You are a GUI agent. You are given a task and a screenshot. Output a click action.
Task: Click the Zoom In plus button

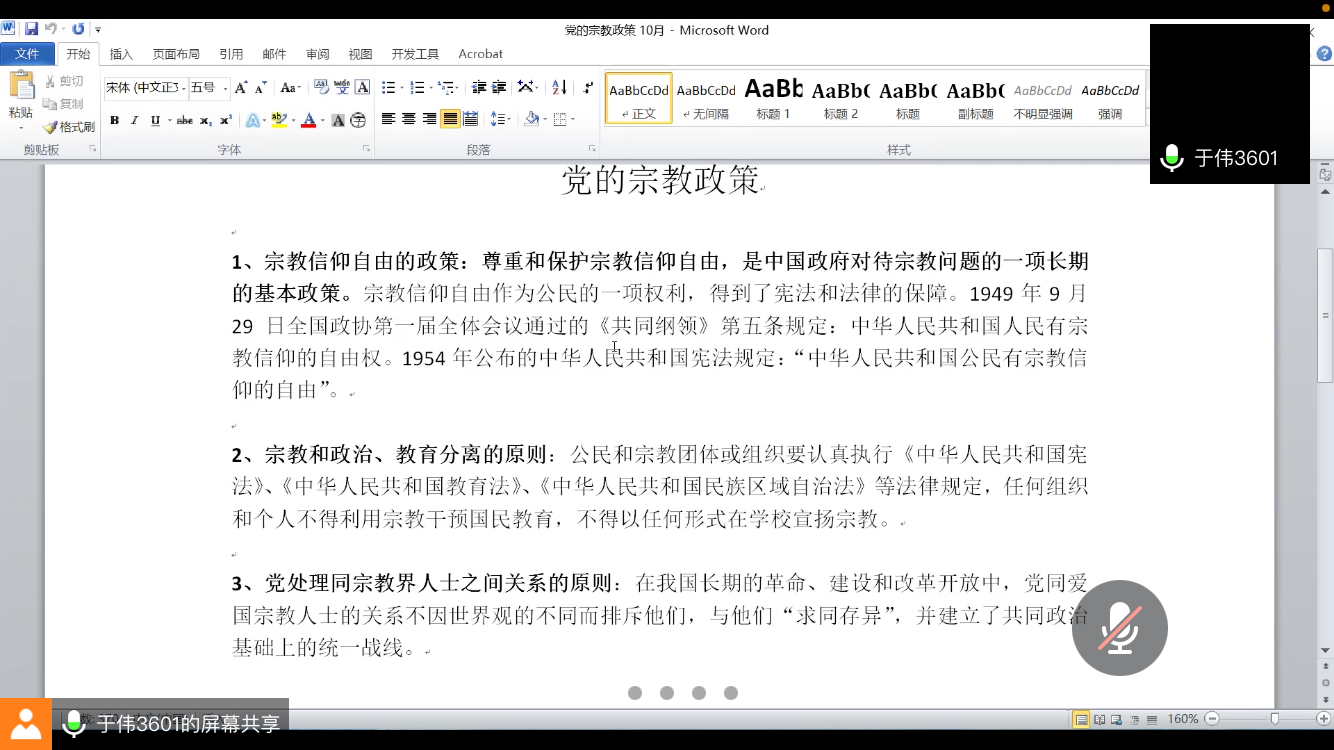(1324, 719)
